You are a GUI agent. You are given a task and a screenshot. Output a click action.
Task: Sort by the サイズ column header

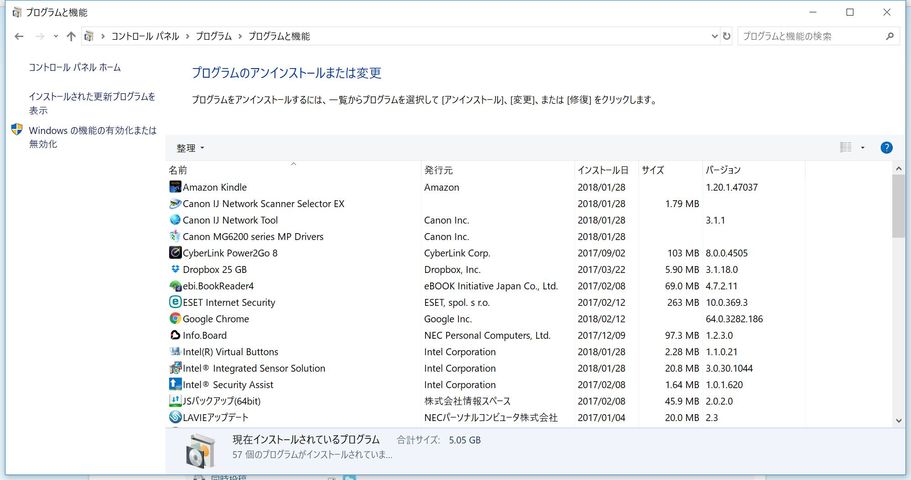pos(670,170)
